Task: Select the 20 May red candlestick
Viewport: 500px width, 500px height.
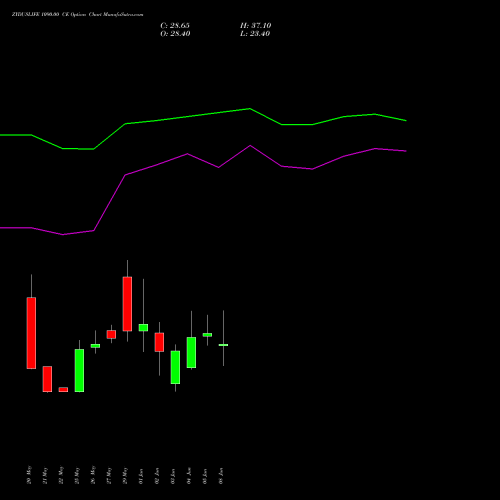Action: (x=31, y=333)
